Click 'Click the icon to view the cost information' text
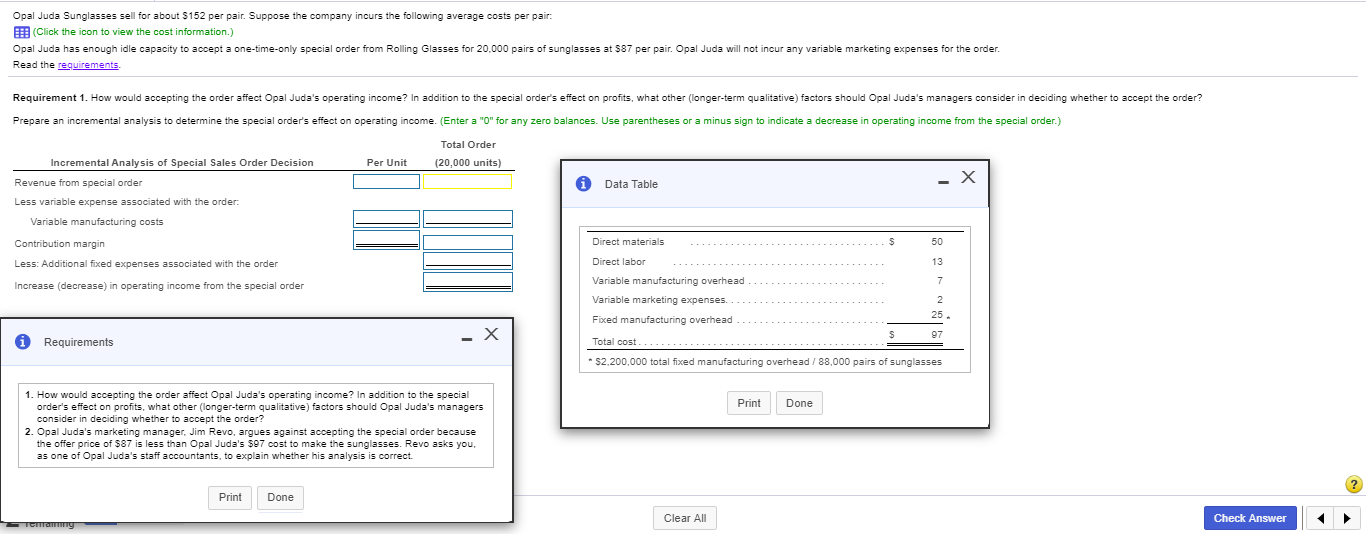 tap(133, 32)
